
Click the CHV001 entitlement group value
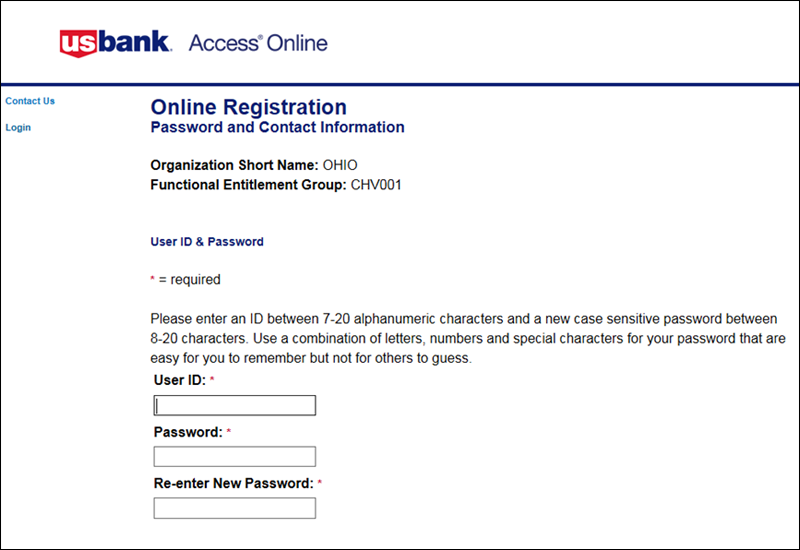click(x=376, y=185)
